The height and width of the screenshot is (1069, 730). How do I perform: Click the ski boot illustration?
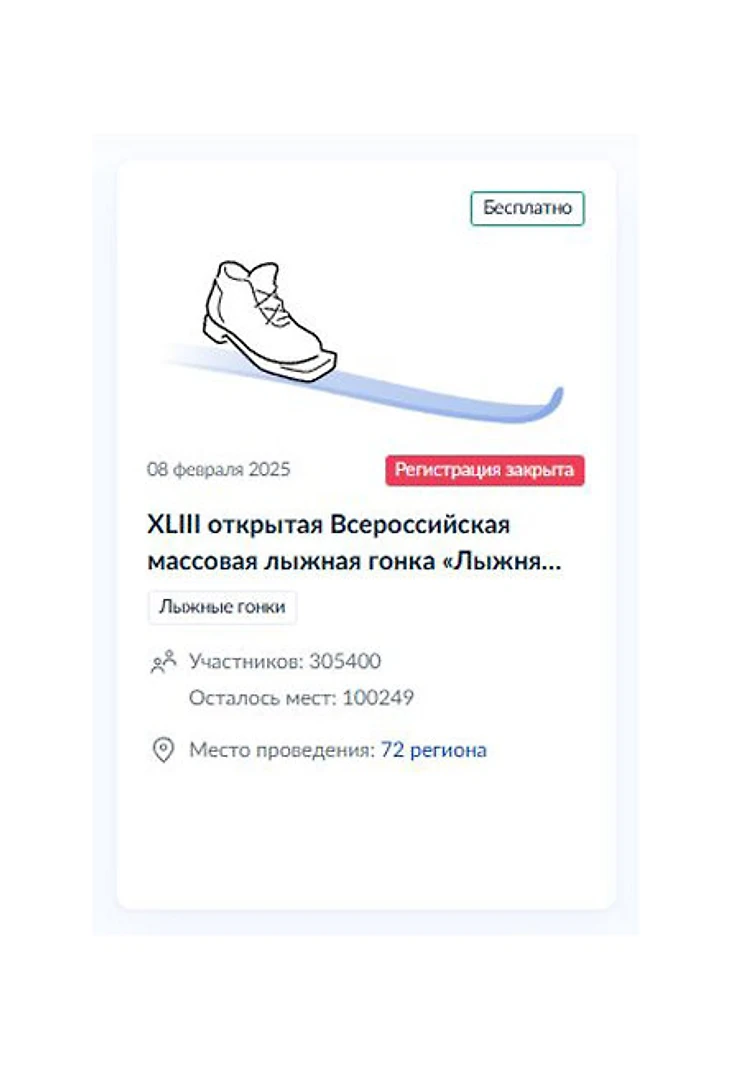[x=269, y=320]
